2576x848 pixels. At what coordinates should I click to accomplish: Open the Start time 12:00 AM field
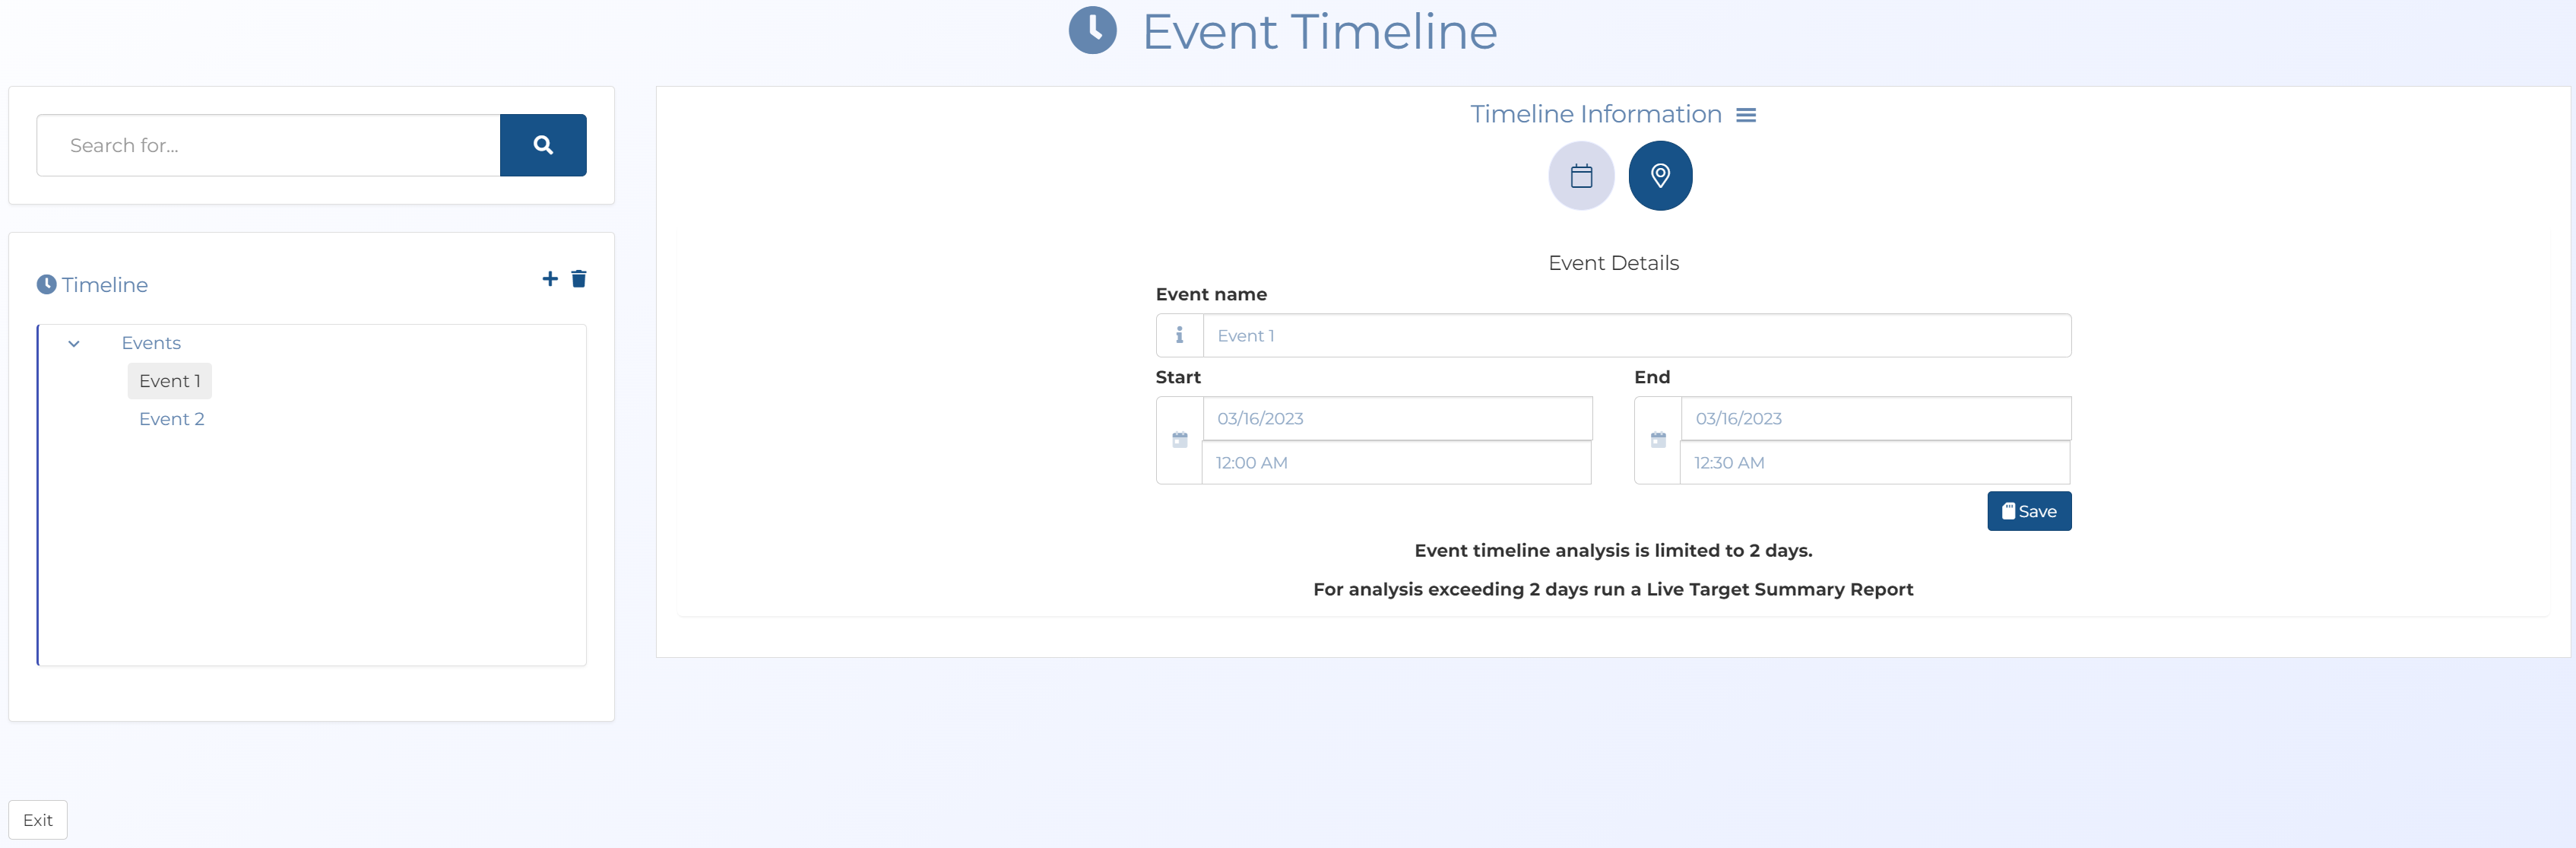[x=1396, y=463]
